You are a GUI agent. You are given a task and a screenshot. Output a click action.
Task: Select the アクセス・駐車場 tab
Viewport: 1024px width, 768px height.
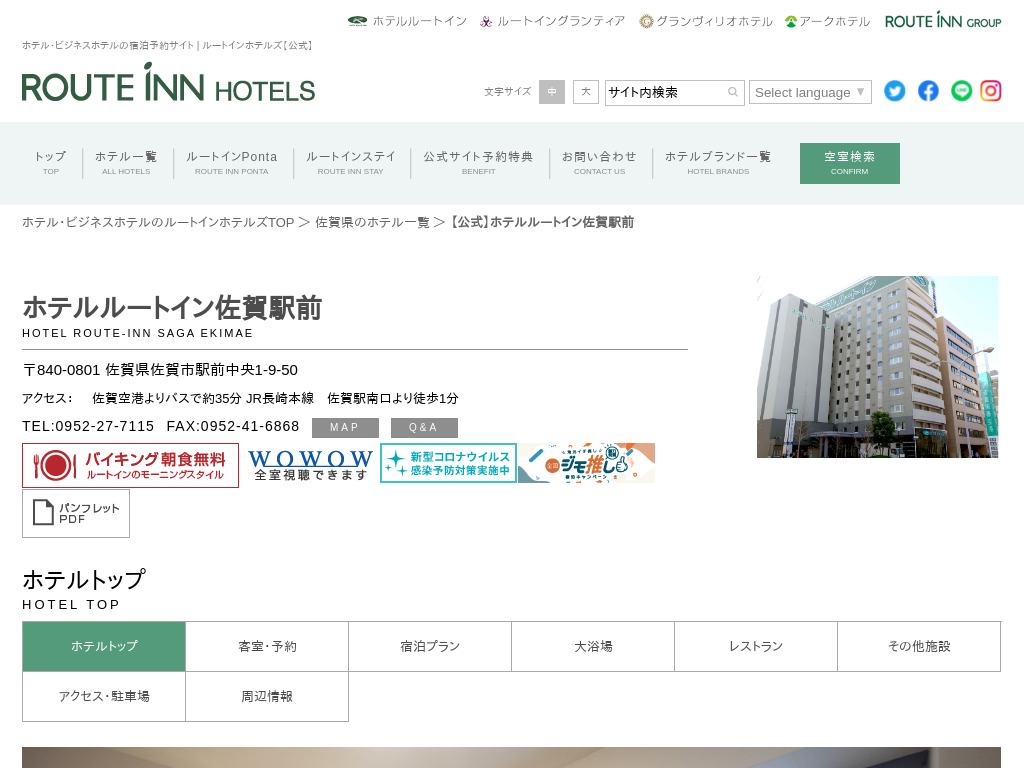click(104, 697)
